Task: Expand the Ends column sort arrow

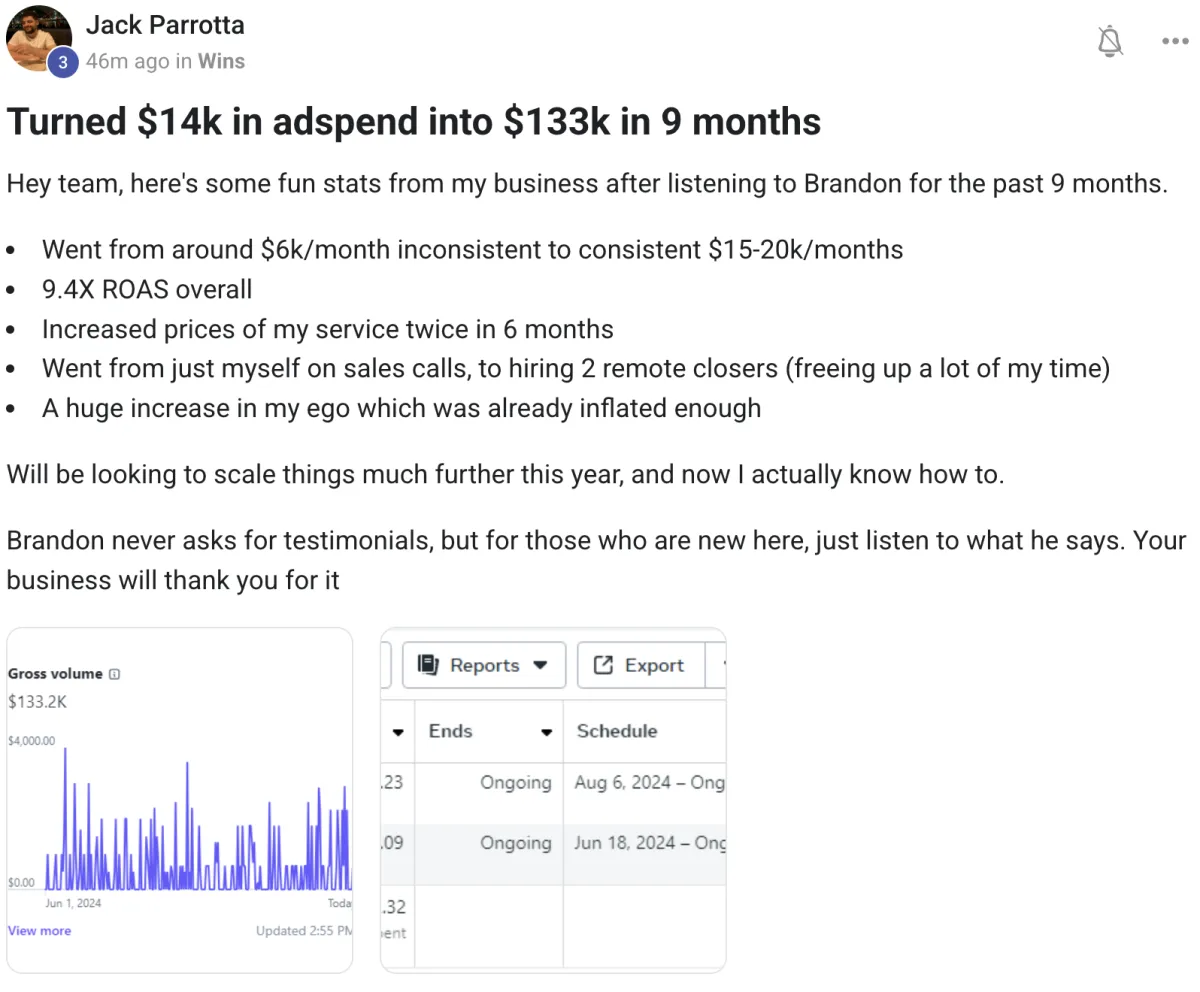Action: (x=546, y=732)
